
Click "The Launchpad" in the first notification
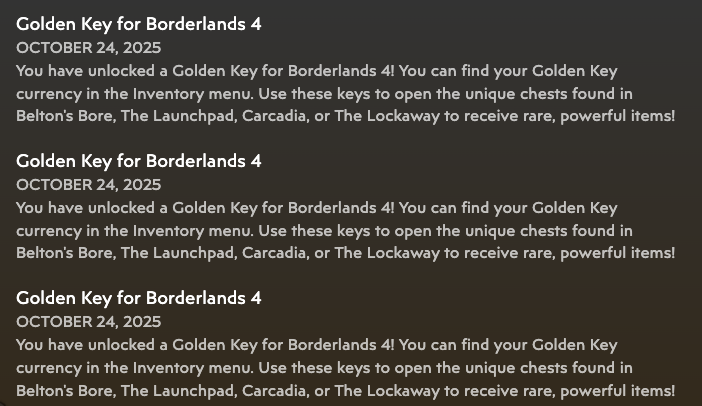point(176,116)
